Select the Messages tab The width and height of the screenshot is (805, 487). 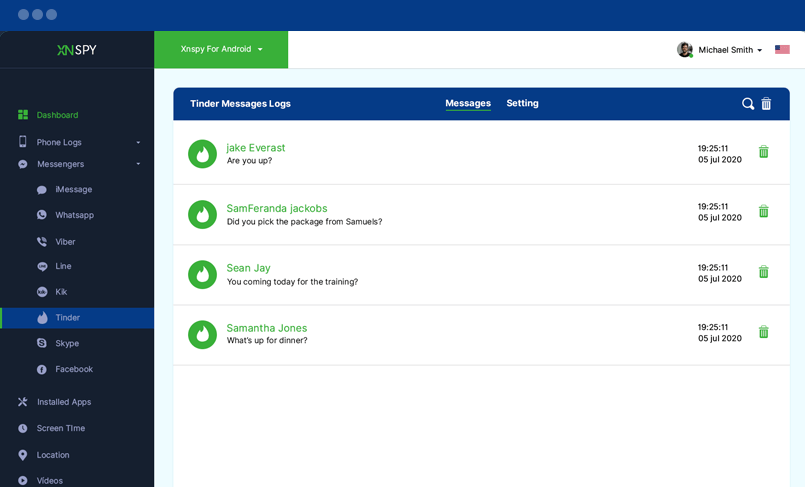(x=468, y=103)
